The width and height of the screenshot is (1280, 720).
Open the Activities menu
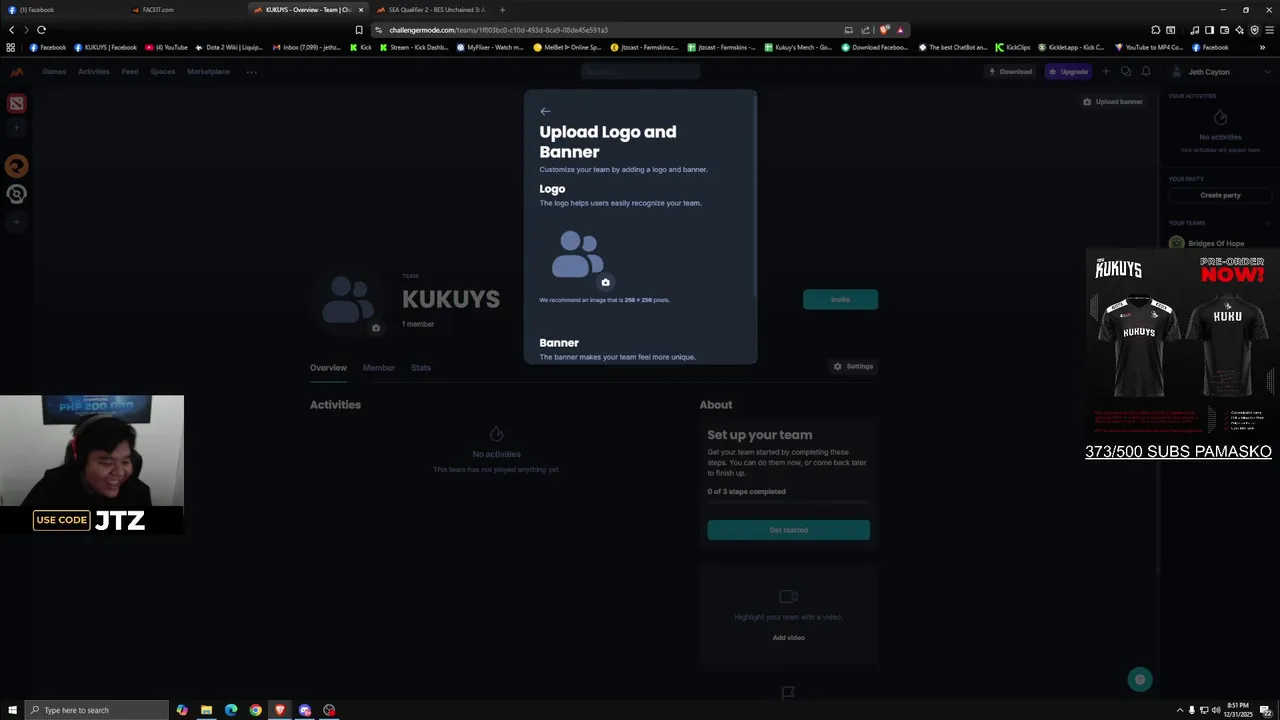tap(94, 72)
